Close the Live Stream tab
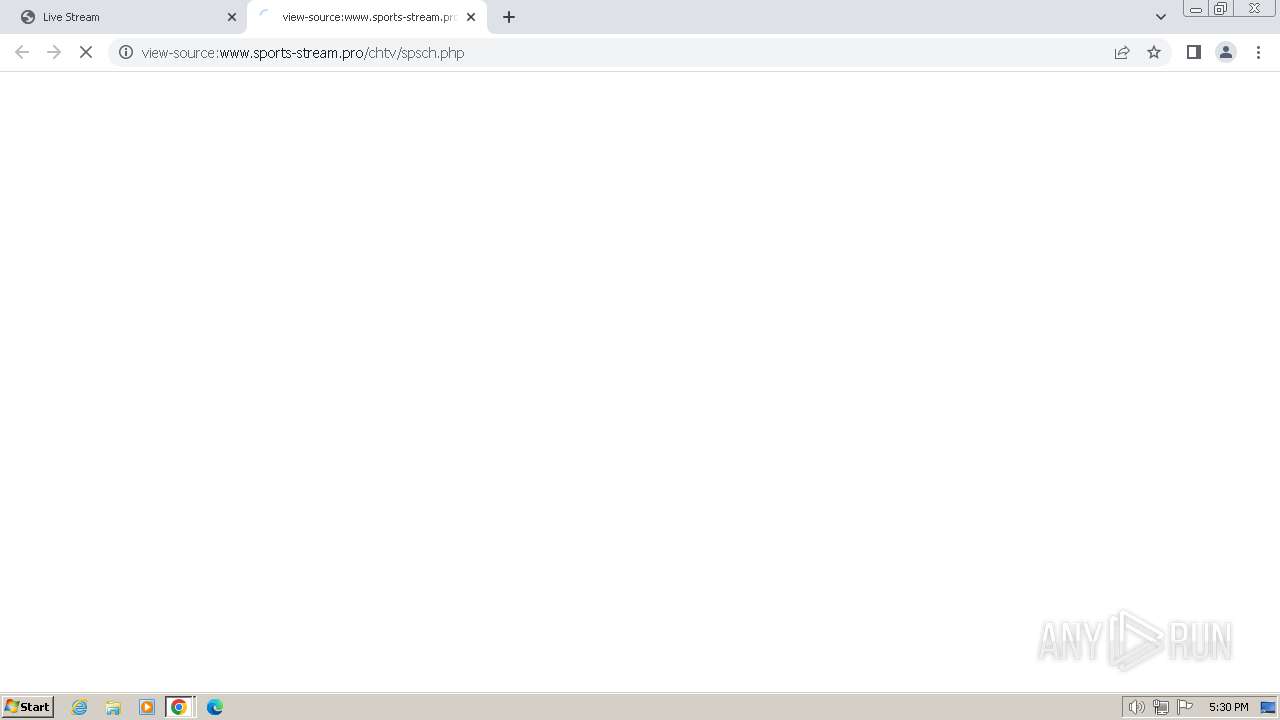The image size is (1280, 720). (232, 17)
